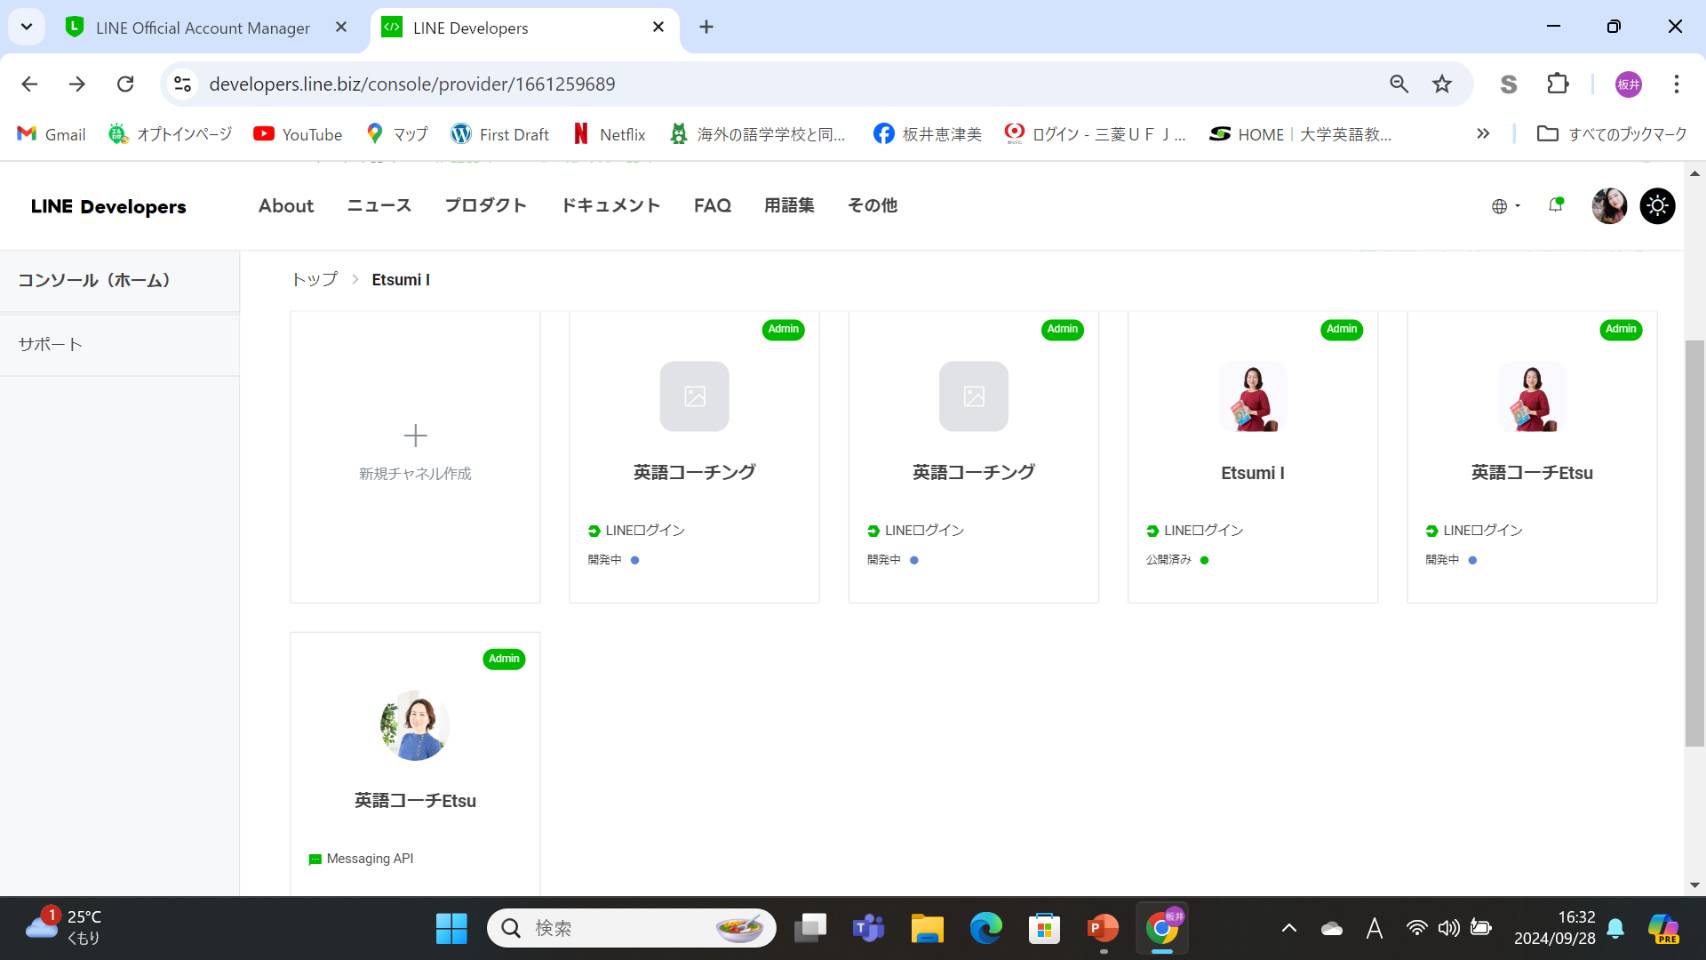This screenshot has height=960, width=1706.
Task: Click the site information icon in address bar
Action: (183, 84)
